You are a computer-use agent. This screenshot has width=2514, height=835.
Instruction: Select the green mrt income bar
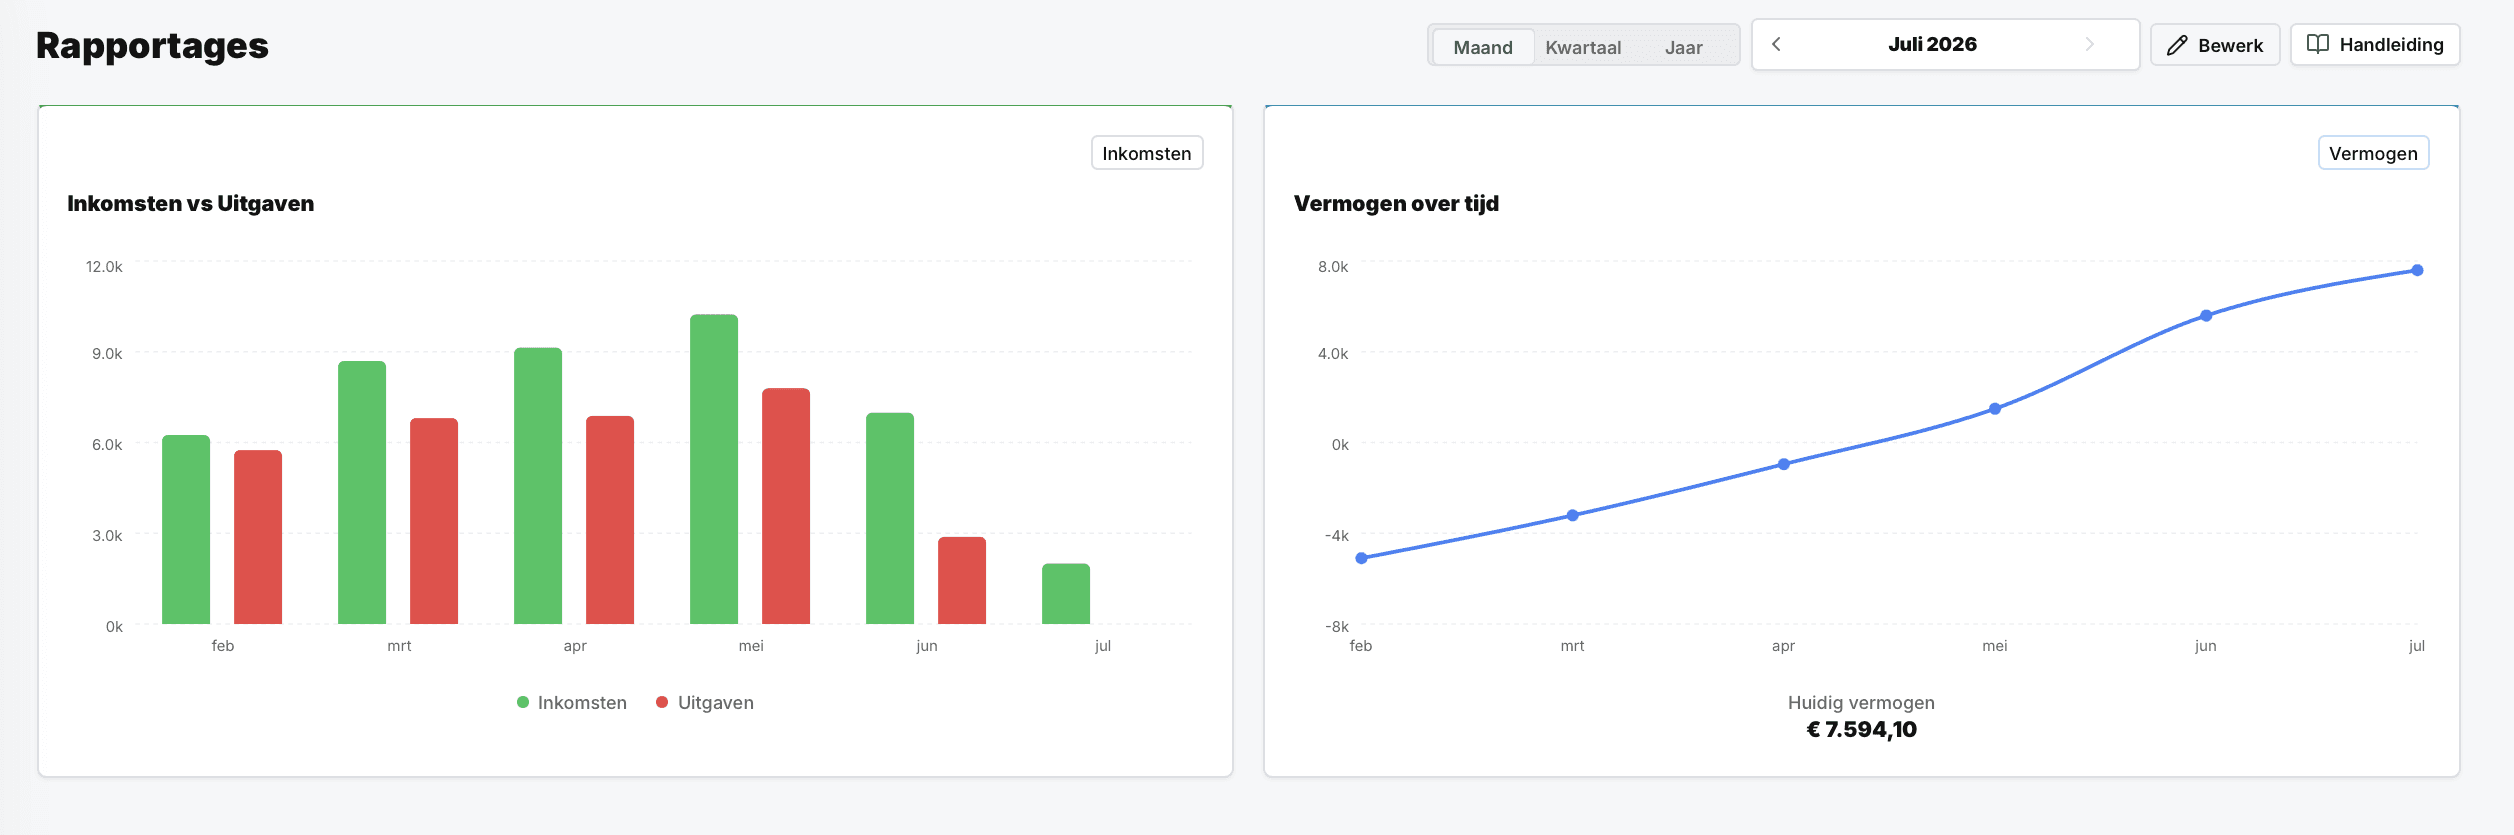(362, 492)
